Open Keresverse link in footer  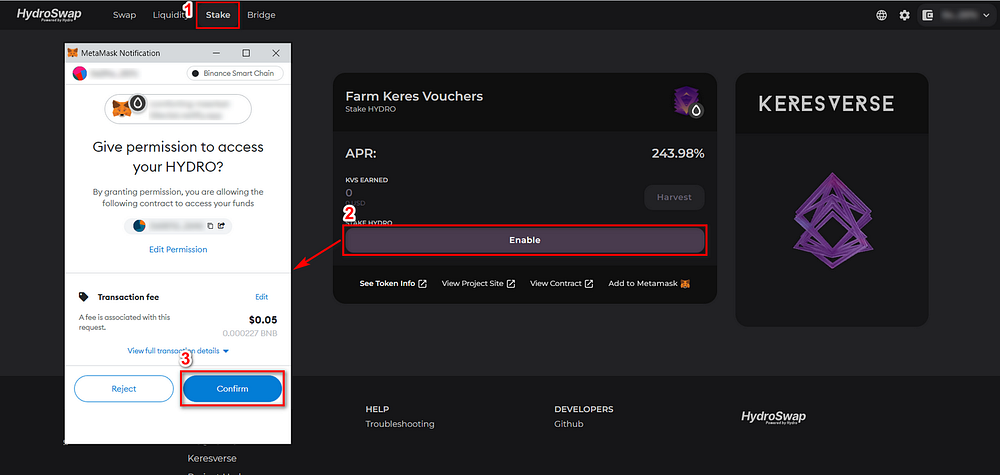click(212, 458)
